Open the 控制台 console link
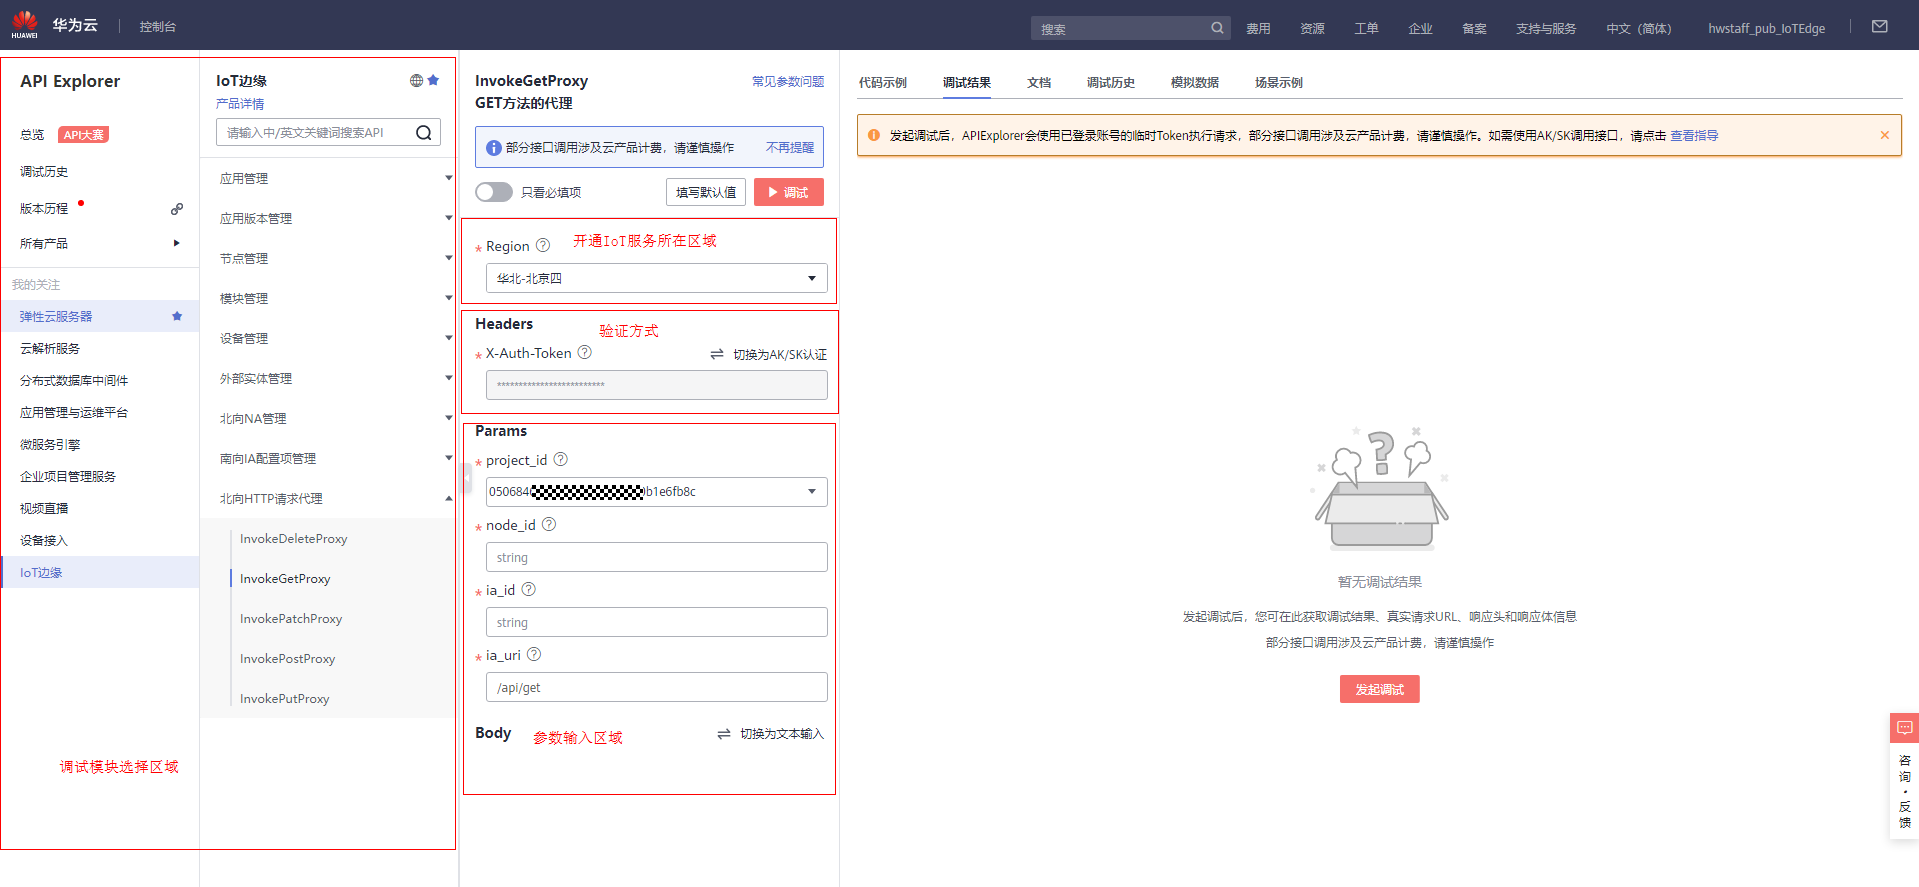The width and height of the screenshot is (1919, 887). [x=158, y=26]
